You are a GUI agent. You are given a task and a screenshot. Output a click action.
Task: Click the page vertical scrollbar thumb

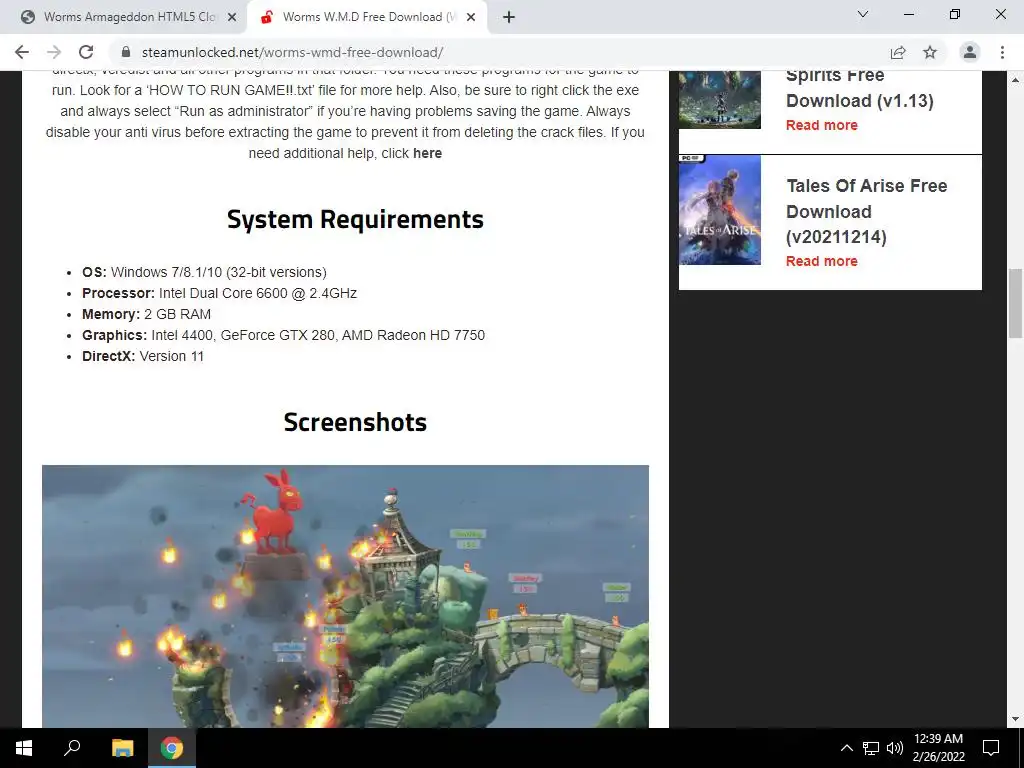(x=1015, y=303)
